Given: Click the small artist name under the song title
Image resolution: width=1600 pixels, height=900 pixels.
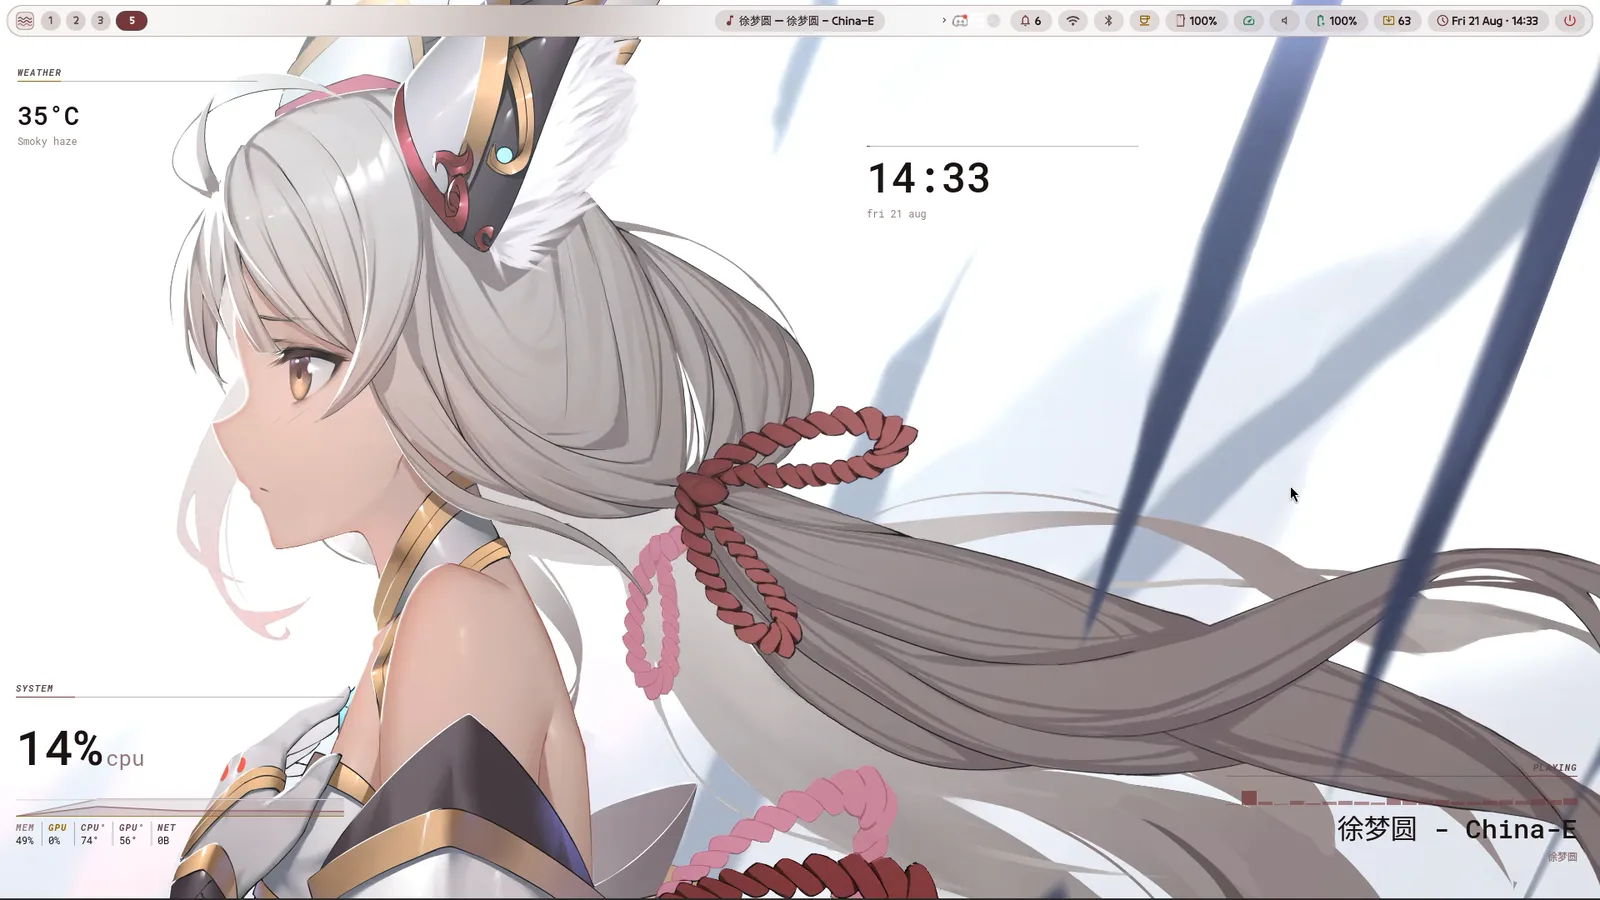Looking at the screenshot, I should [x=1562, y=857].
